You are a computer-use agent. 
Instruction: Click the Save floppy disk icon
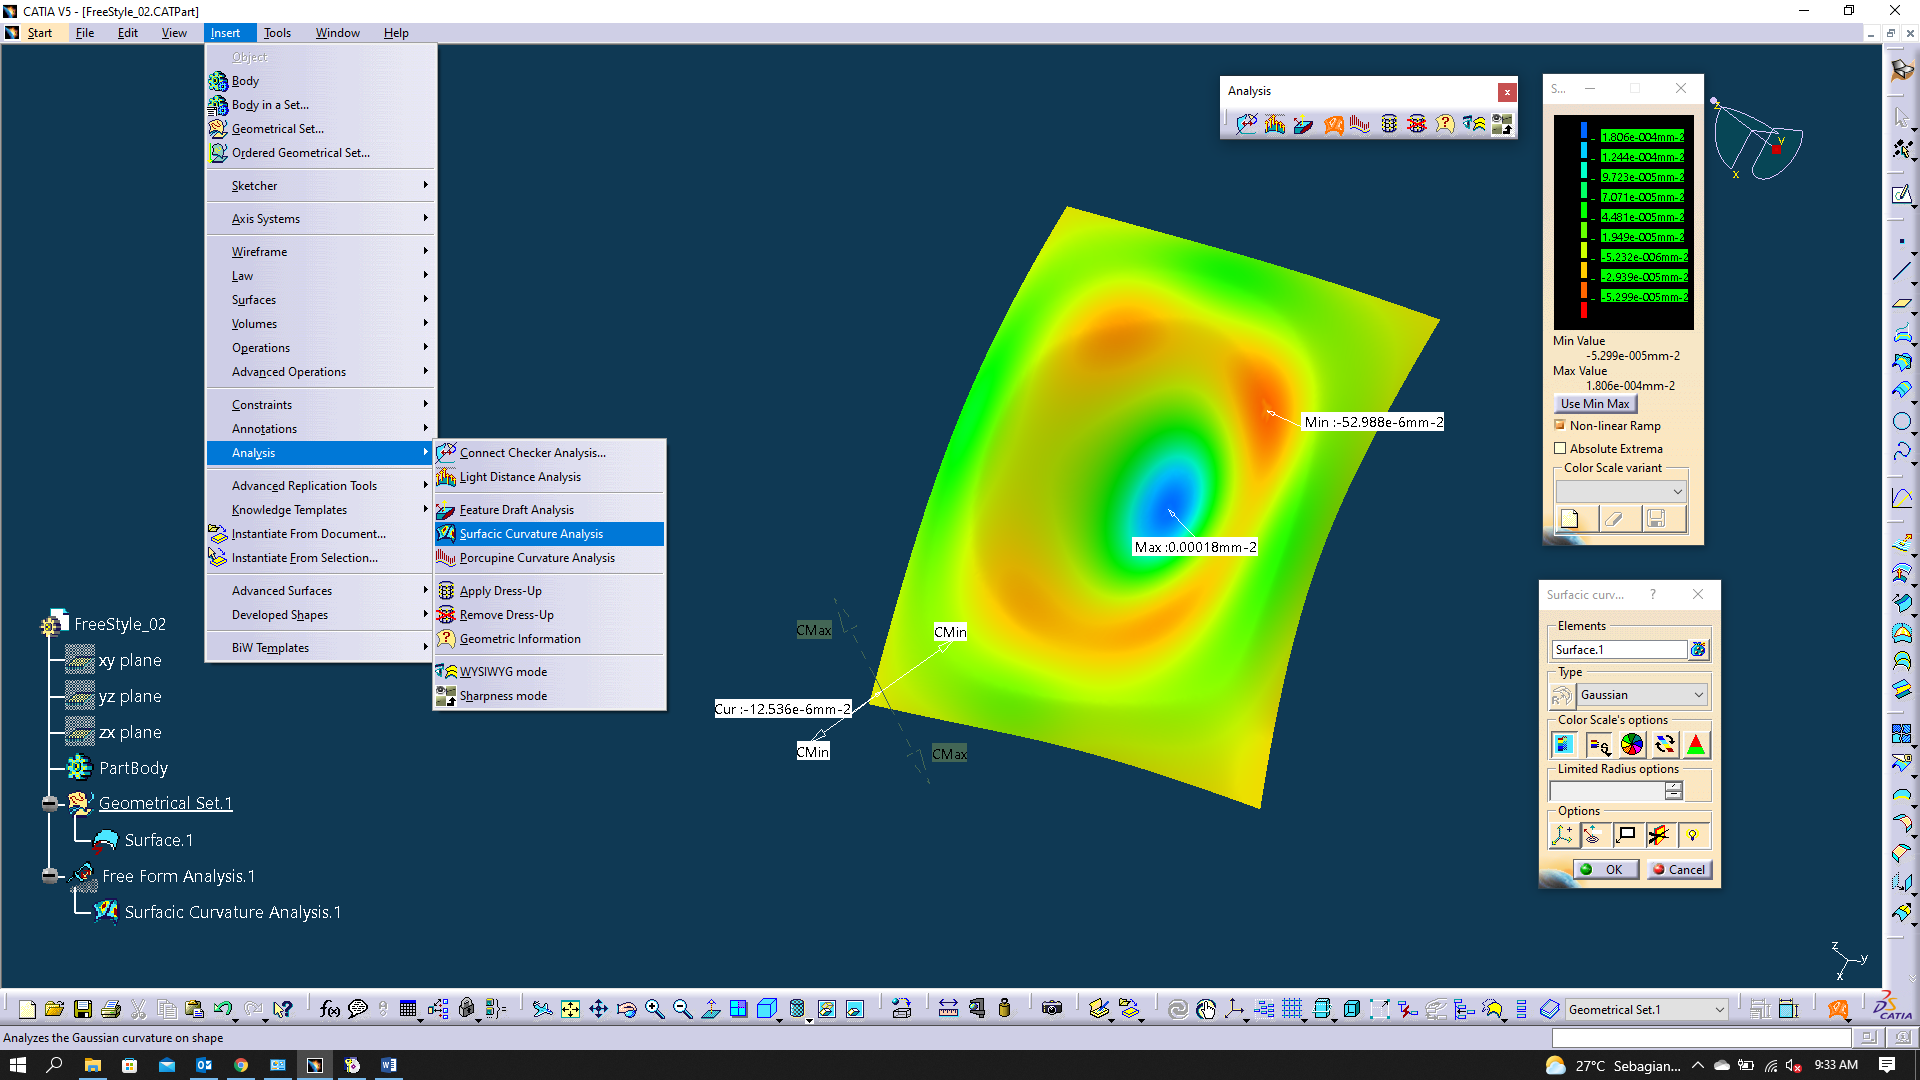point(83,1009)
